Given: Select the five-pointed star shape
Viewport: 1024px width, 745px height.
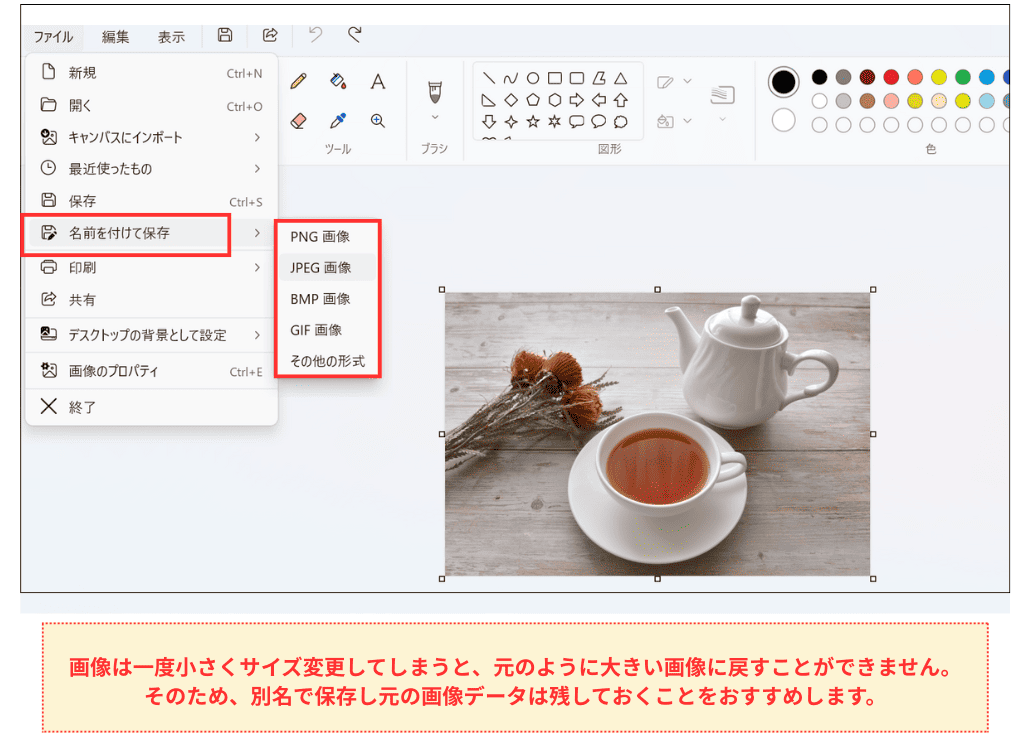Looking at the screenshot, I should (534, 122).
